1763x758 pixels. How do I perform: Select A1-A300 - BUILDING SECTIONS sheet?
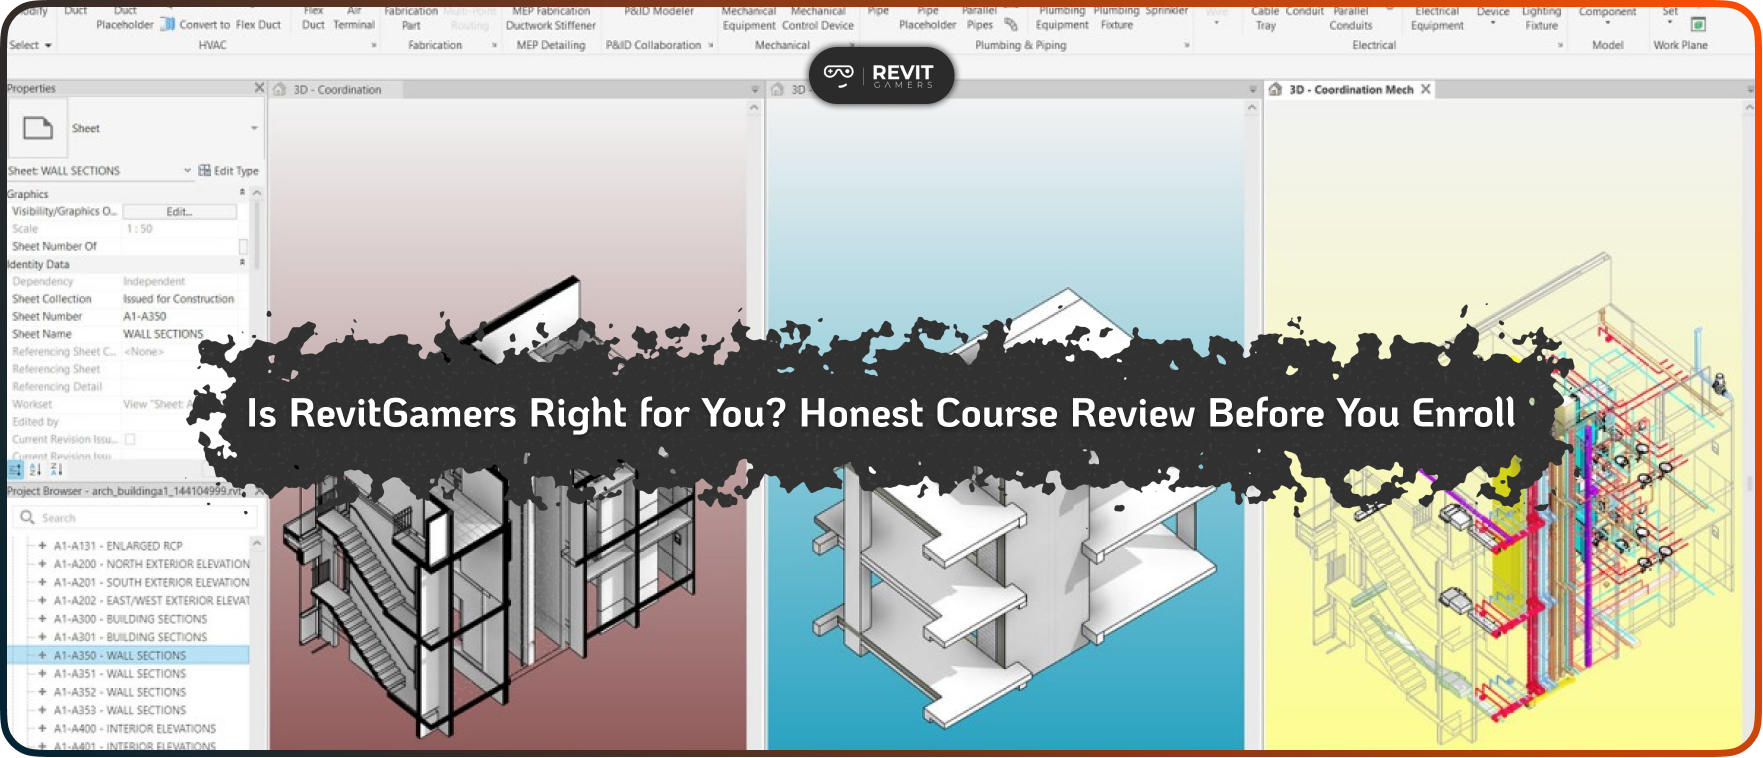tap(131, 619)
